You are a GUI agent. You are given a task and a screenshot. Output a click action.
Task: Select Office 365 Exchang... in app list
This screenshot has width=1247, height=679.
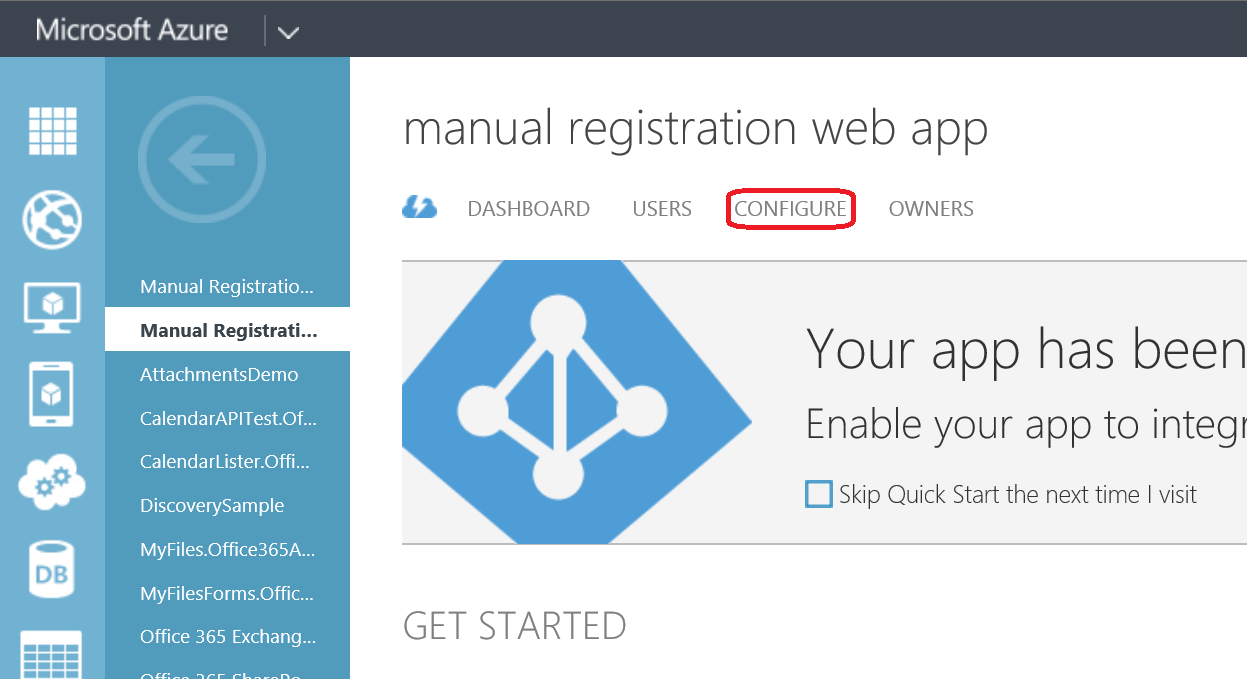click(227, 637)
